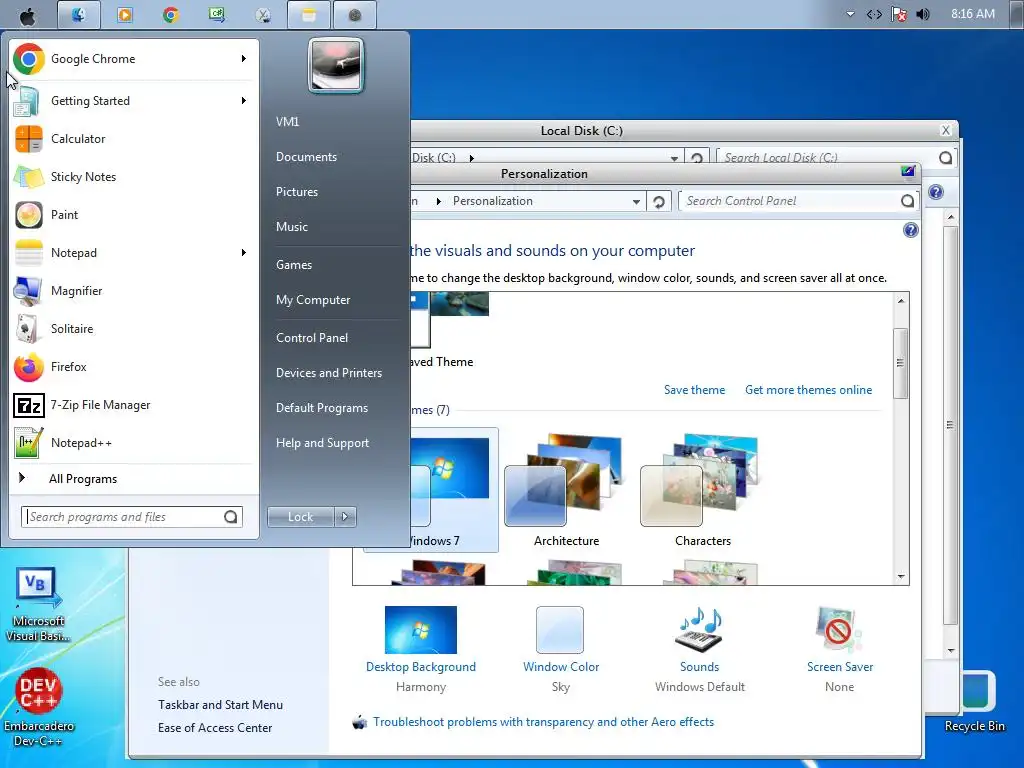The width and height of the screenshot is (1024, 768).
Task: Open My Computer from the start menu
Action: pyautogui.click(x=313, y=300)
